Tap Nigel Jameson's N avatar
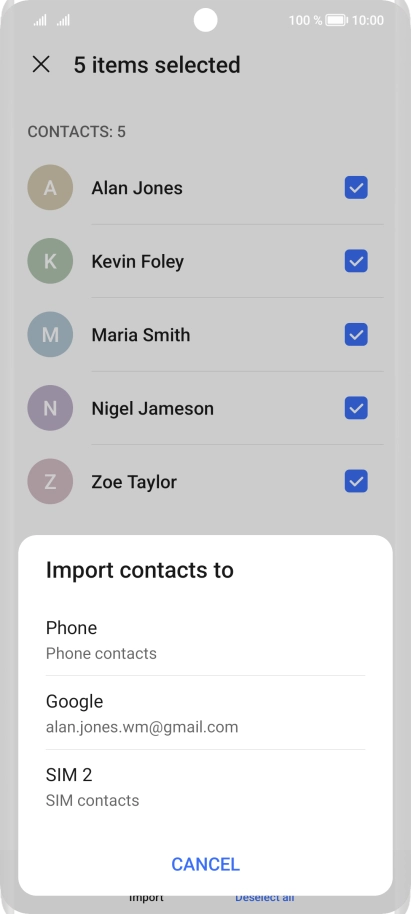411x914 pixels. click(x=50, y=408)
